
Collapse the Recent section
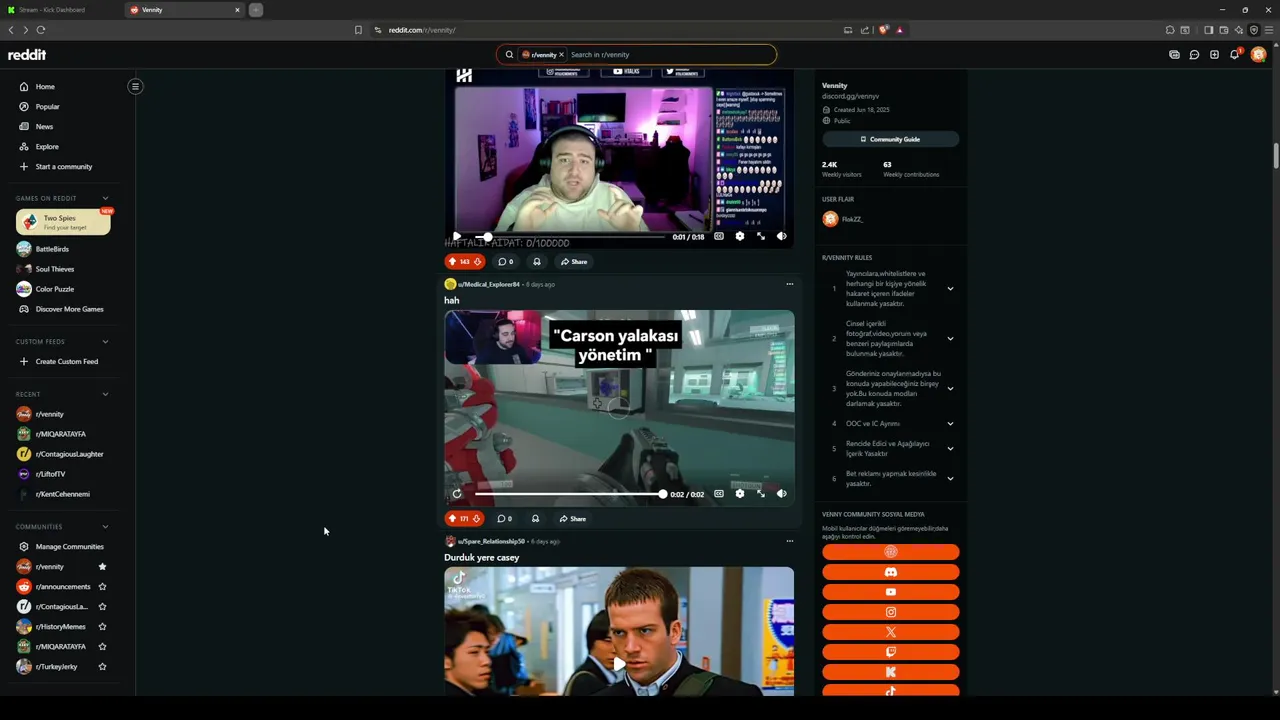coord(105,394)
